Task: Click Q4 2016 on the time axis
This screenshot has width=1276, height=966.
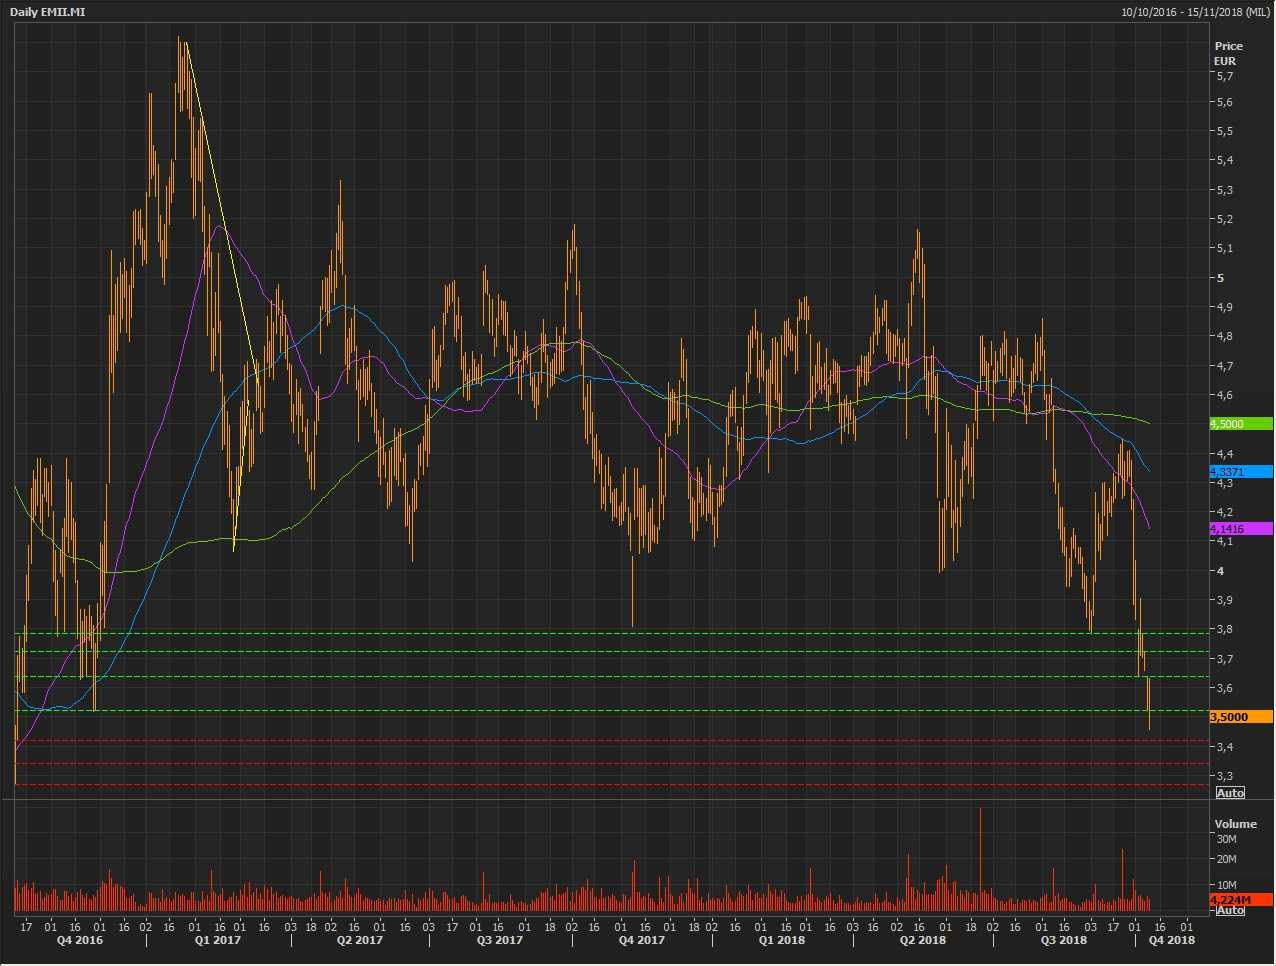Action: coord(79,940)
